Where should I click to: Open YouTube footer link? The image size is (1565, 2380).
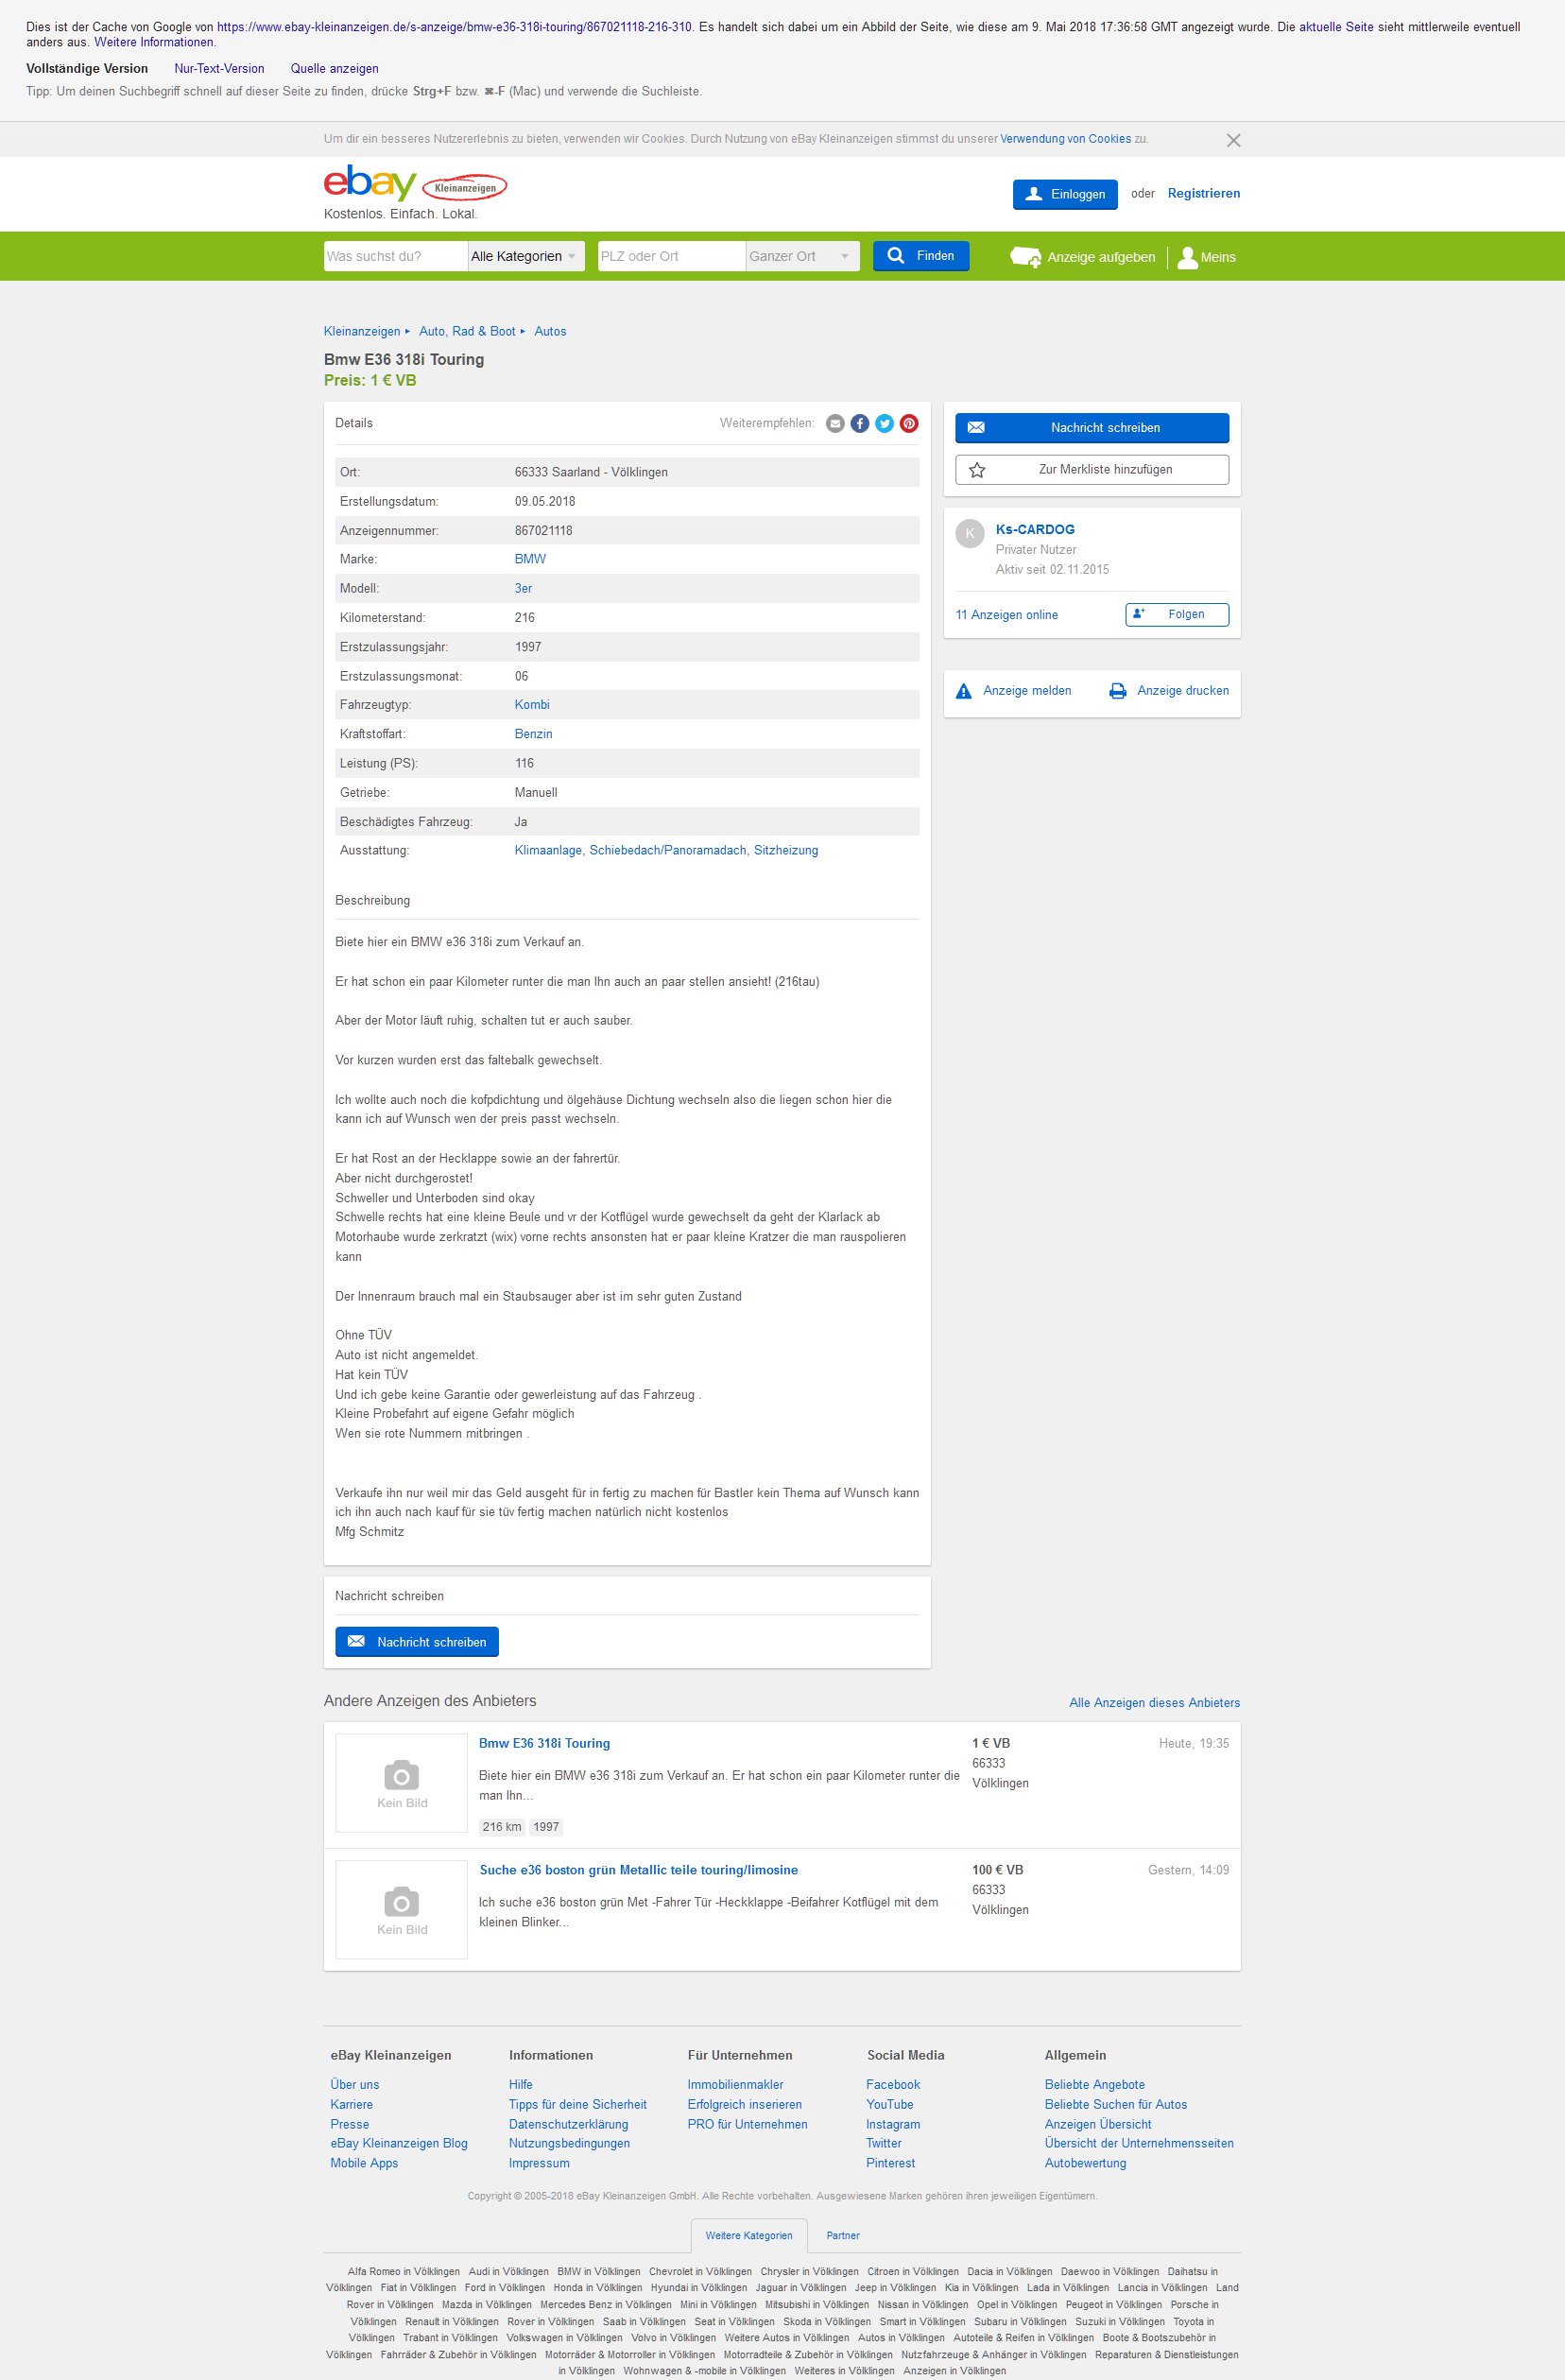pos(890,2104)
